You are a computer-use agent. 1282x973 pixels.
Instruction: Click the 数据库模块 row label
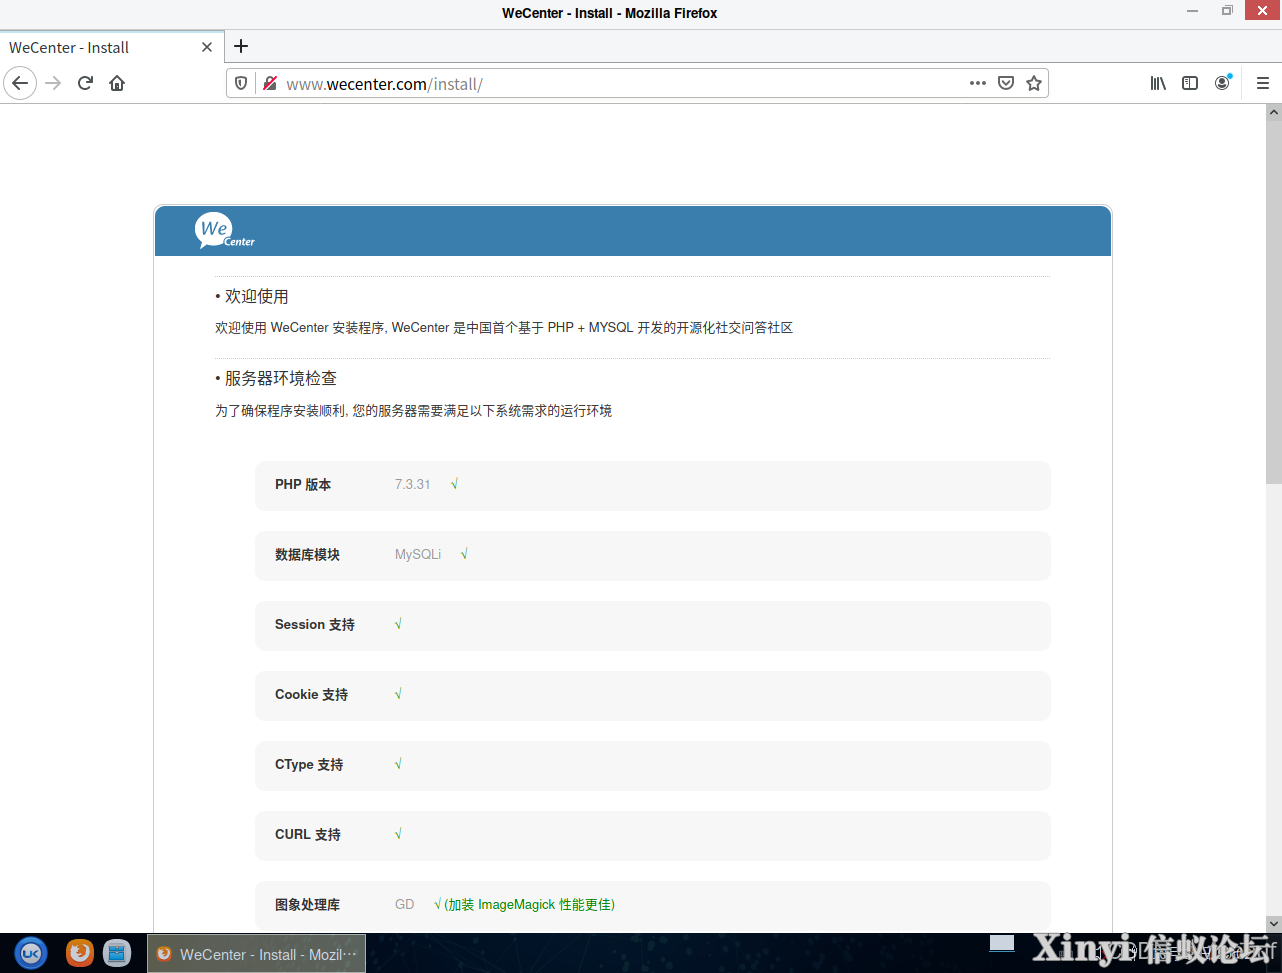[307, 554]
